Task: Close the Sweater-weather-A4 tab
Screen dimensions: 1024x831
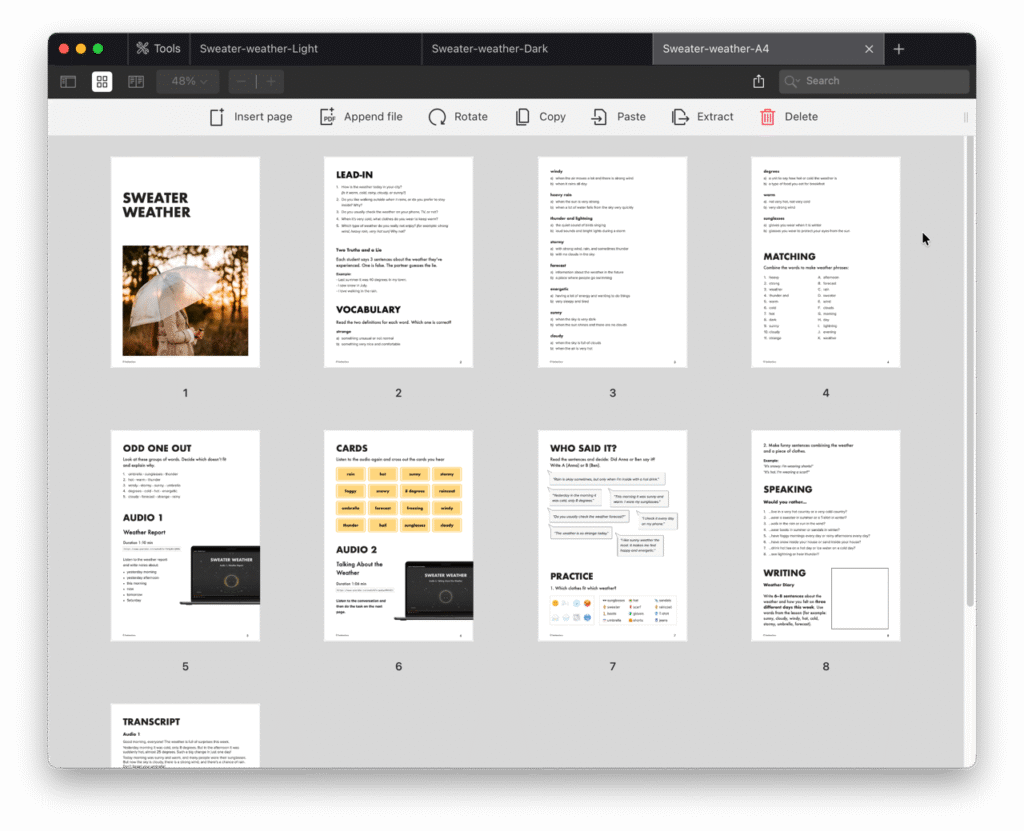Action: point(869,48)
